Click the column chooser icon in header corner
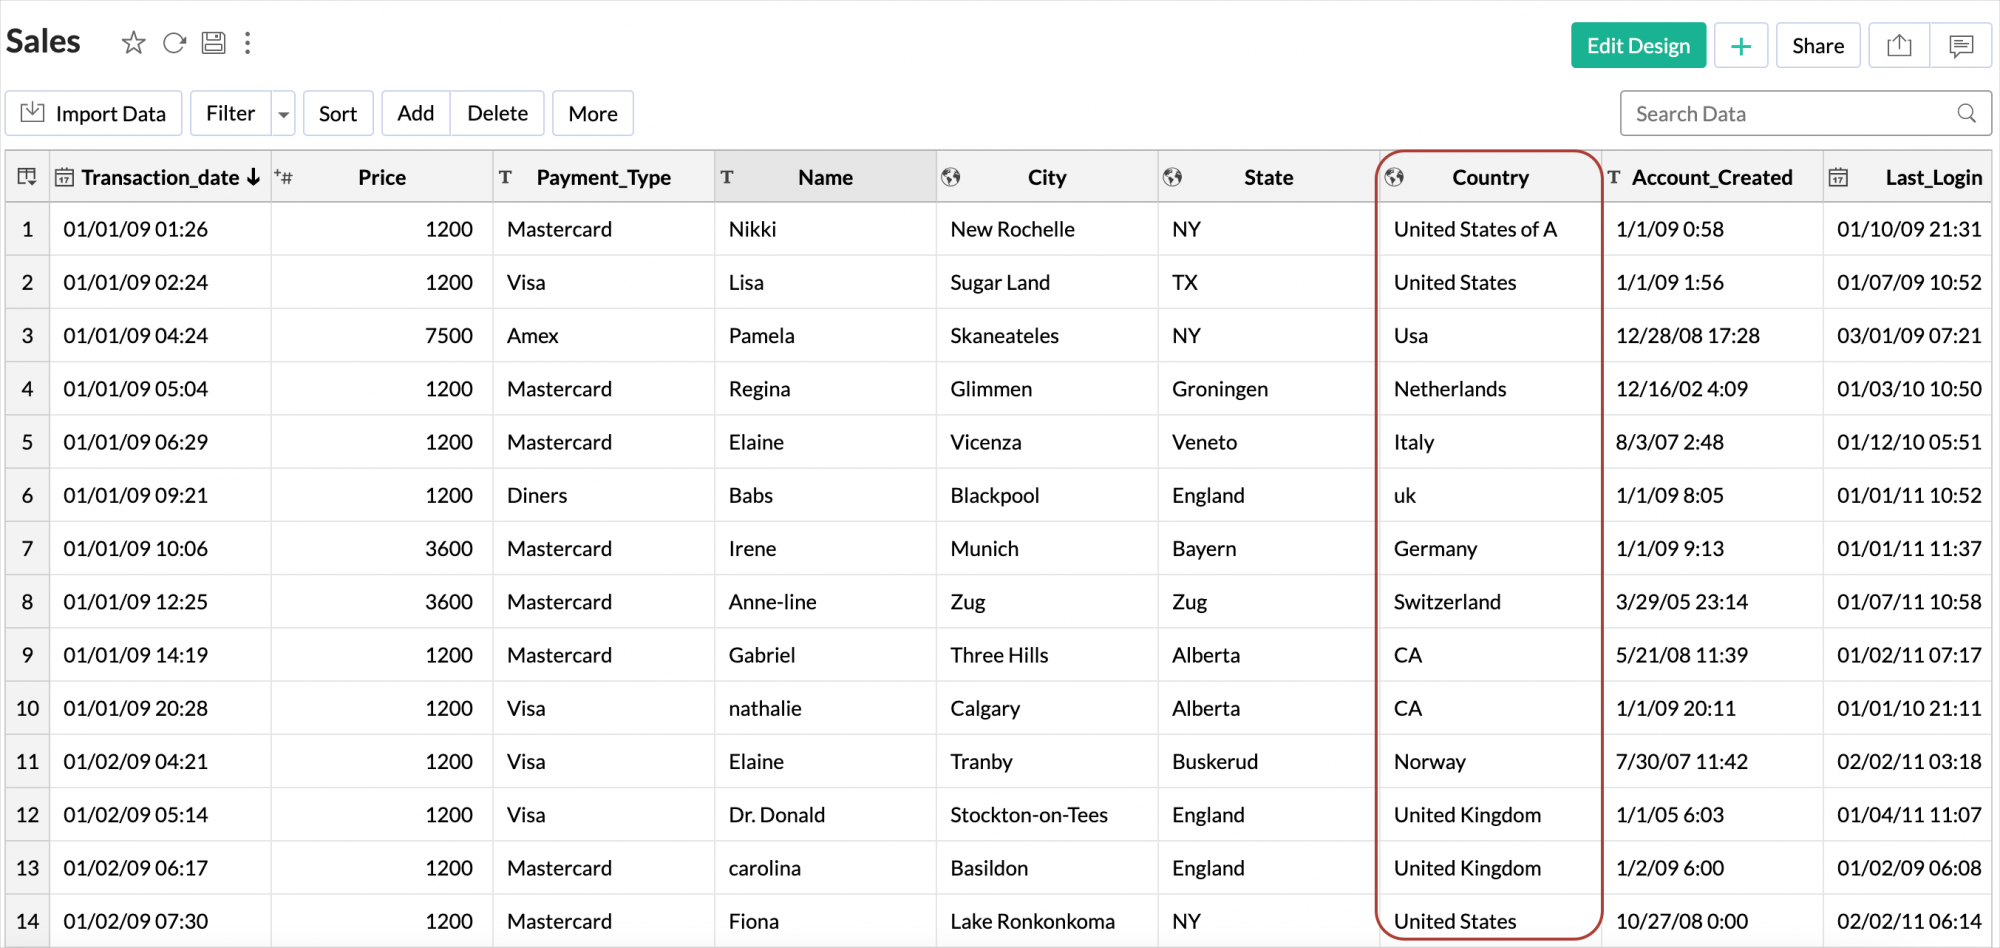Screen dimensions: 2000x948 click(x=27, y=177)
